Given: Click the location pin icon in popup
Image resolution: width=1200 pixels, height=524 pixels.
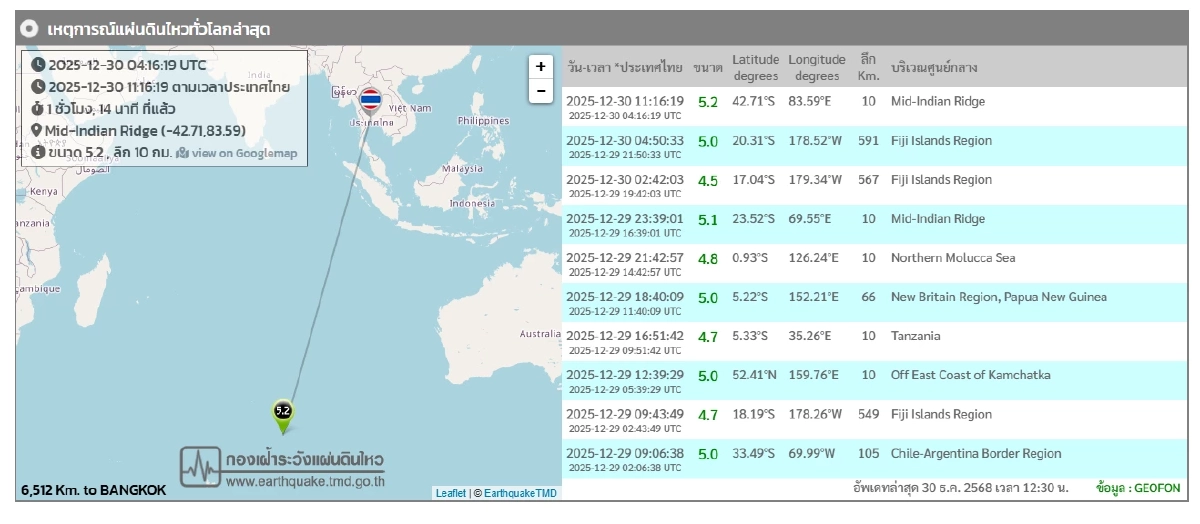Looking at the screenshot, I should click(37, 130).
